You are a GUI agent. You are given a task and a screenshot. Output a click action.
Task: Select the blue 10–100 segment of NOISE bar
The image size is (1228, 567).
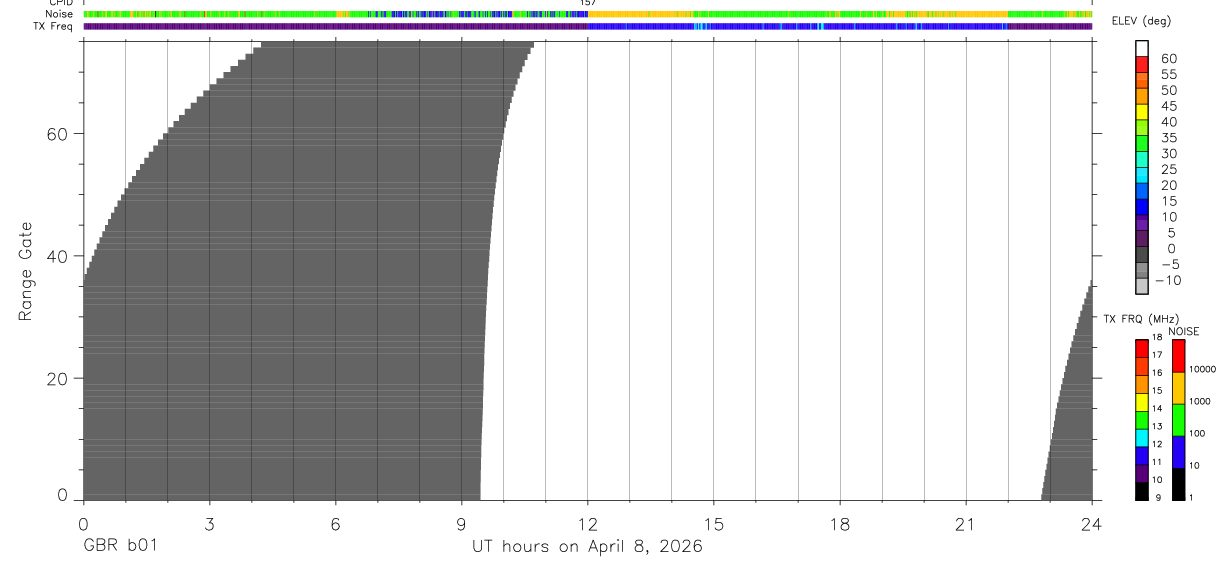(1179, 452)
